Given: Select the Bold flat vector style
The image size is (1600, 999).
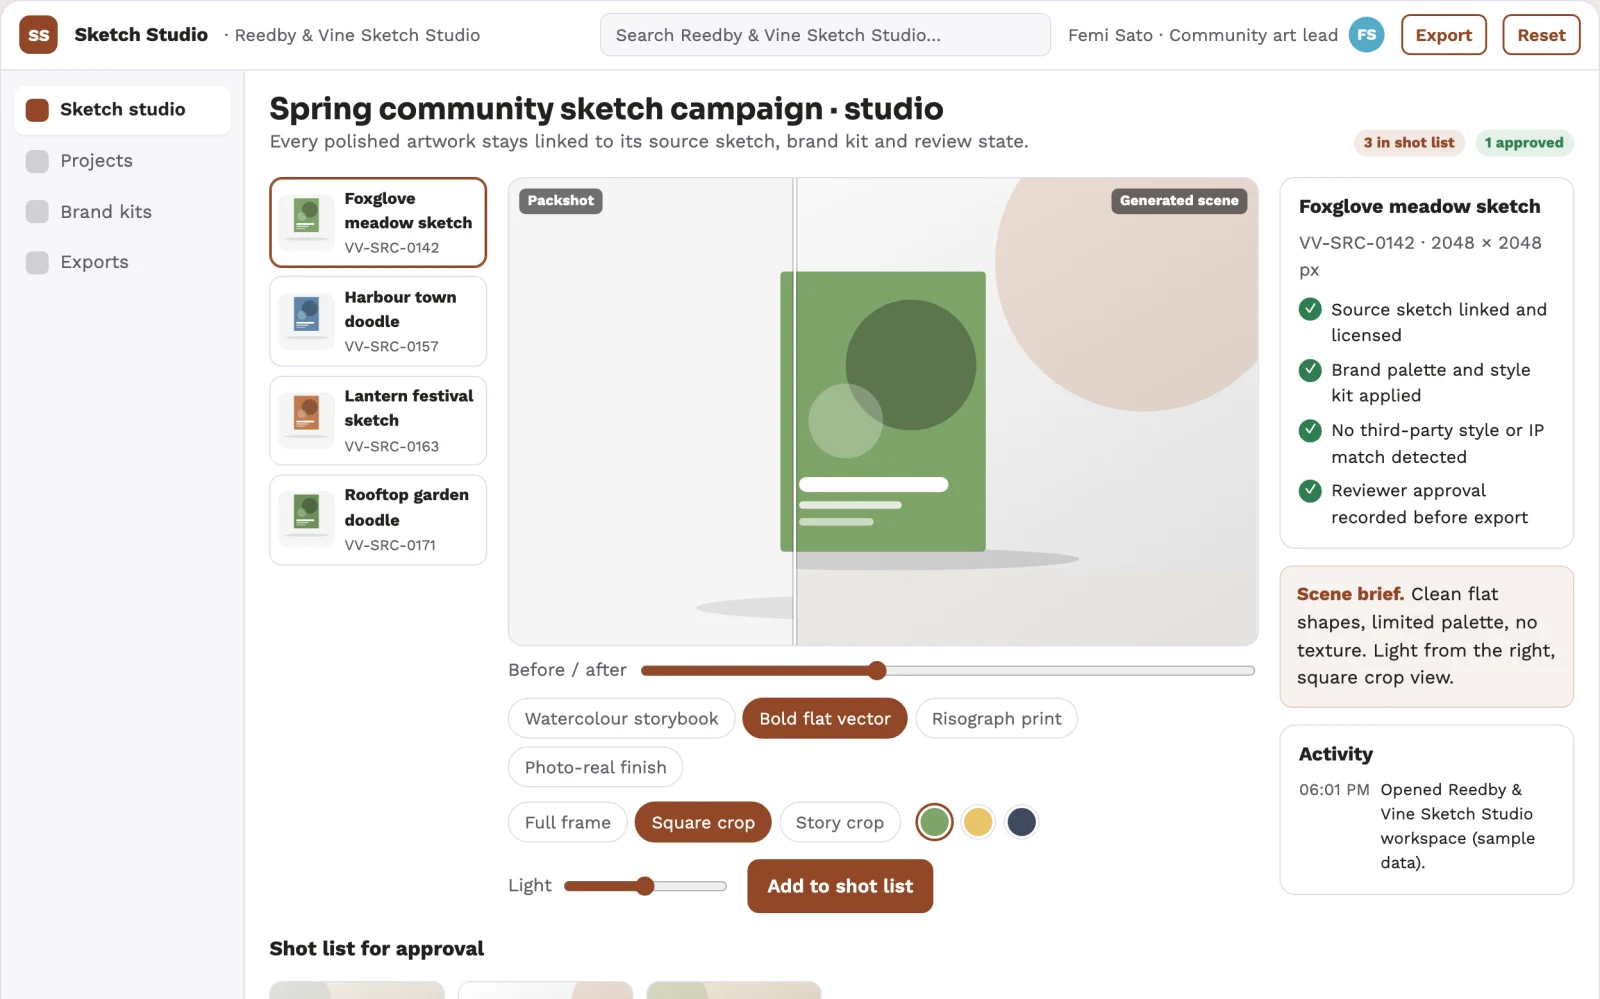Looking at the screenshot, I should (825, 719).
